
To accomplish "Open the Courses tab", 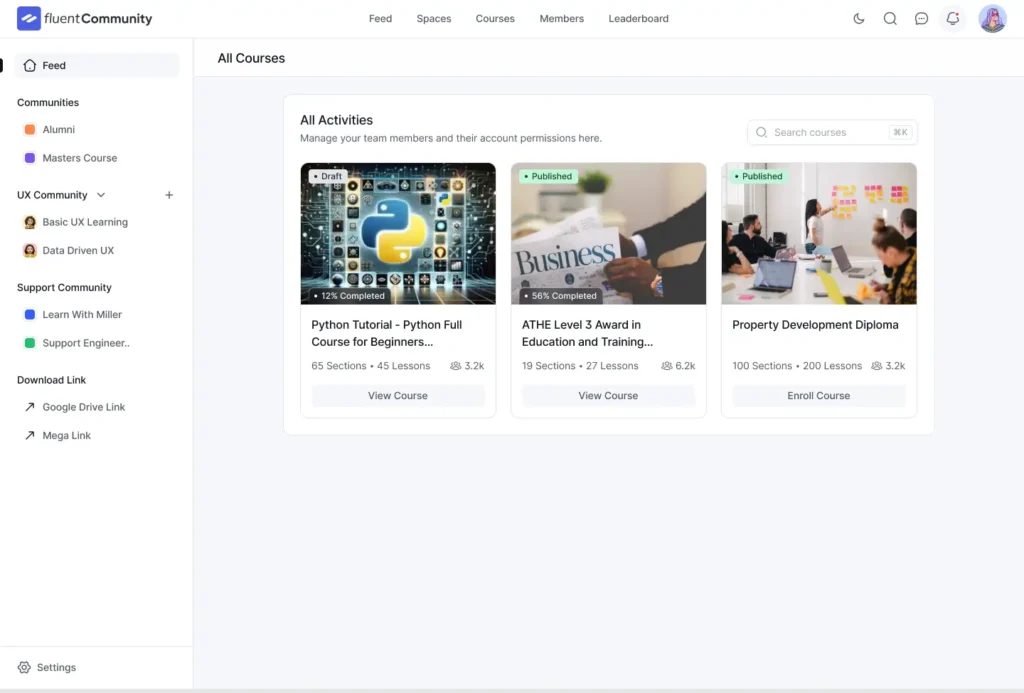I will [495, 18].
